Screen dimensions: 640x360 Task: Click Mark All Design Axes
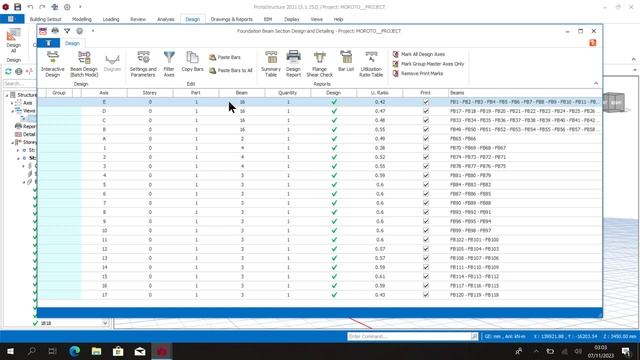[x=419, y=54]
